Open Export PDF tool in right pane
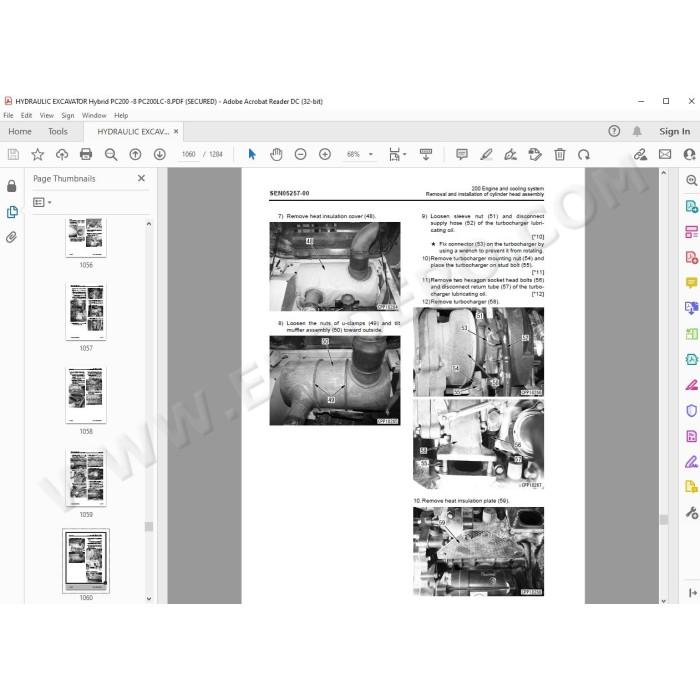The height and width of the screenshot is (700, 700). point(691,206)
